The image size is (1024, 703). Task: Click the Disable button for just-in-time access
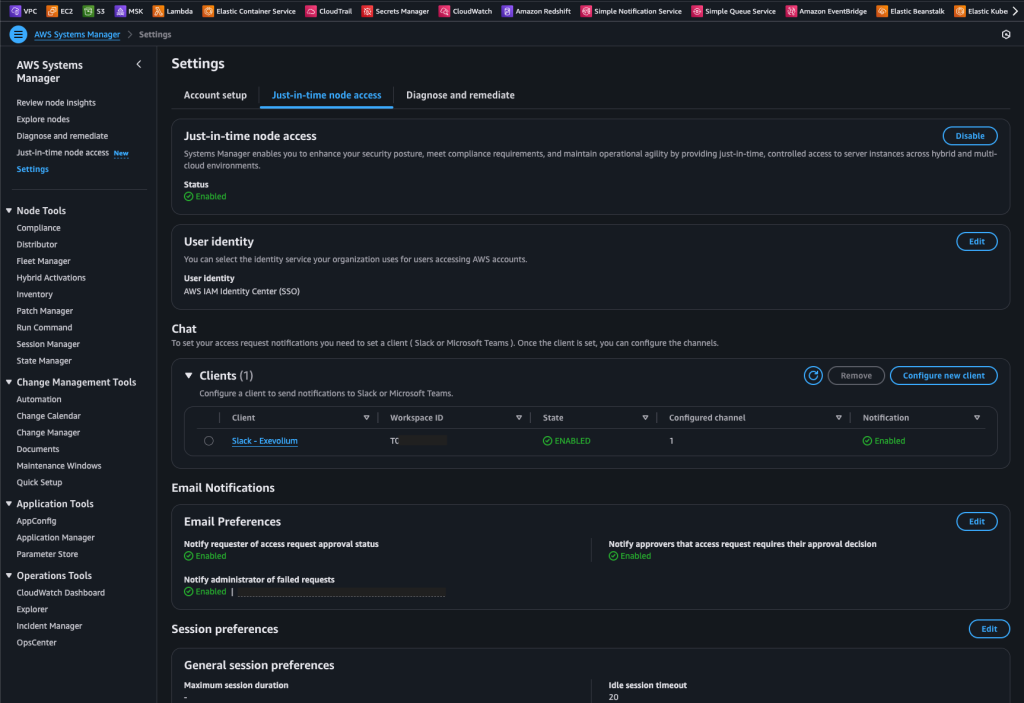coord(969,136)
